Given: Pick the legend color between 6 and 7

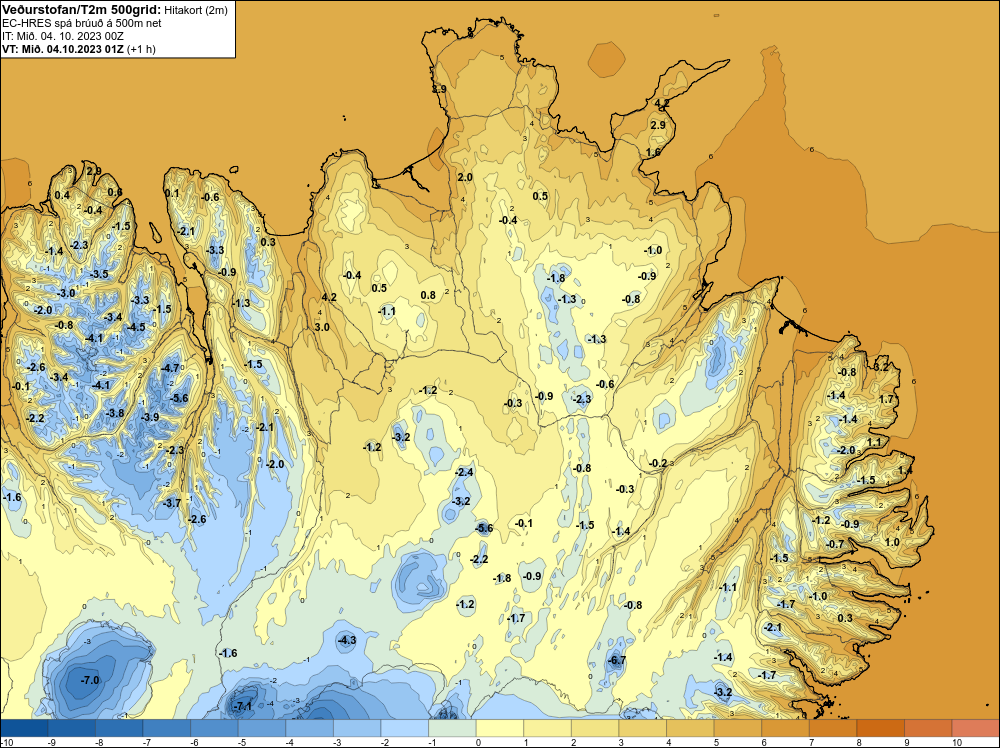Looking at the screenshot, I should [786, 728].
